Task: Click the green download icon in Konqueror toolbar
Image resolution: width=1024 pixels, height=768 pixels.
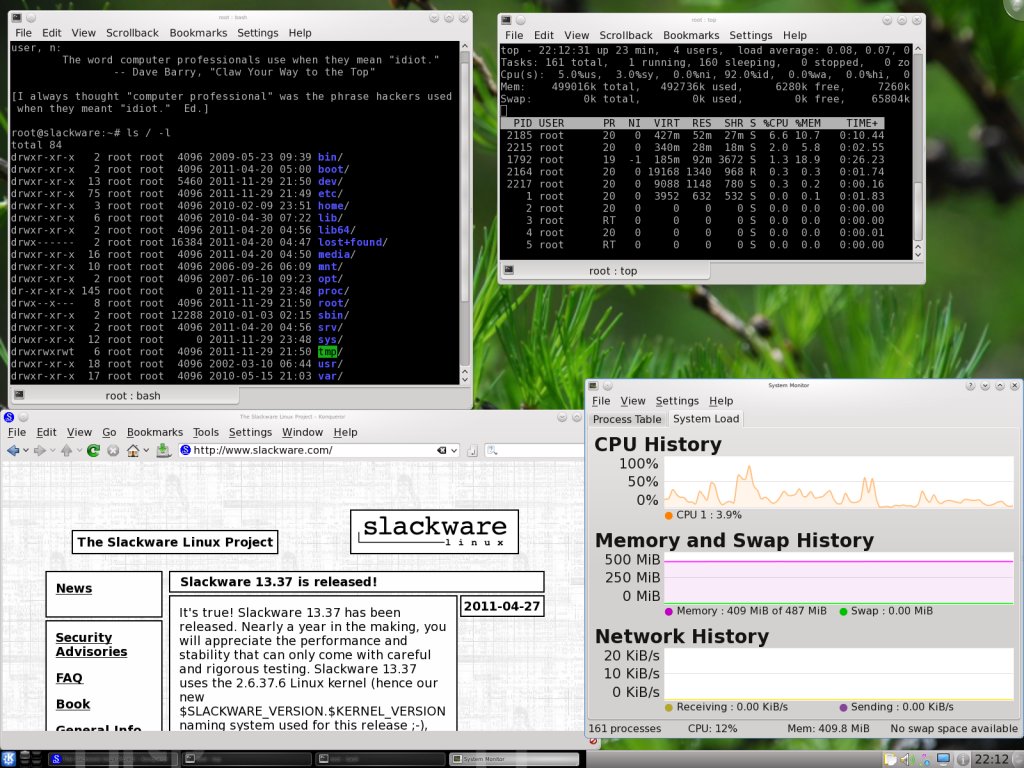Action: [x=164, y=451]
